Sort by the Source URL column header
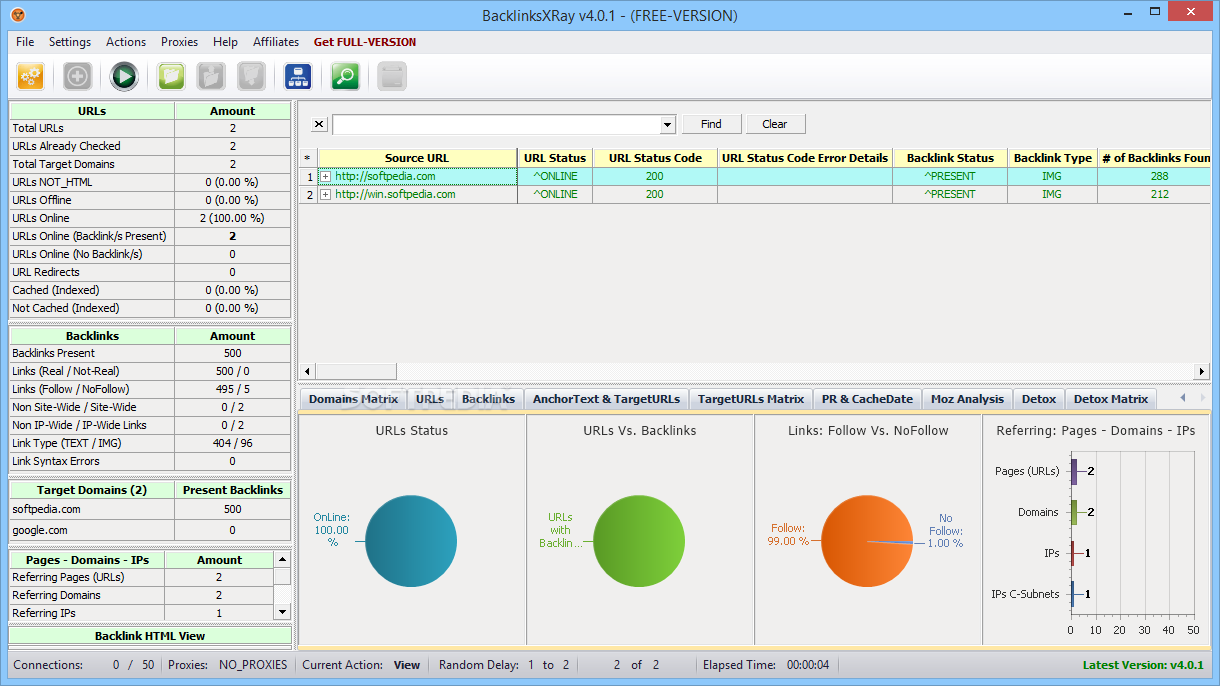Viewport: 1220px width, 686px height. pyautogui.click(x=417, y=158)
